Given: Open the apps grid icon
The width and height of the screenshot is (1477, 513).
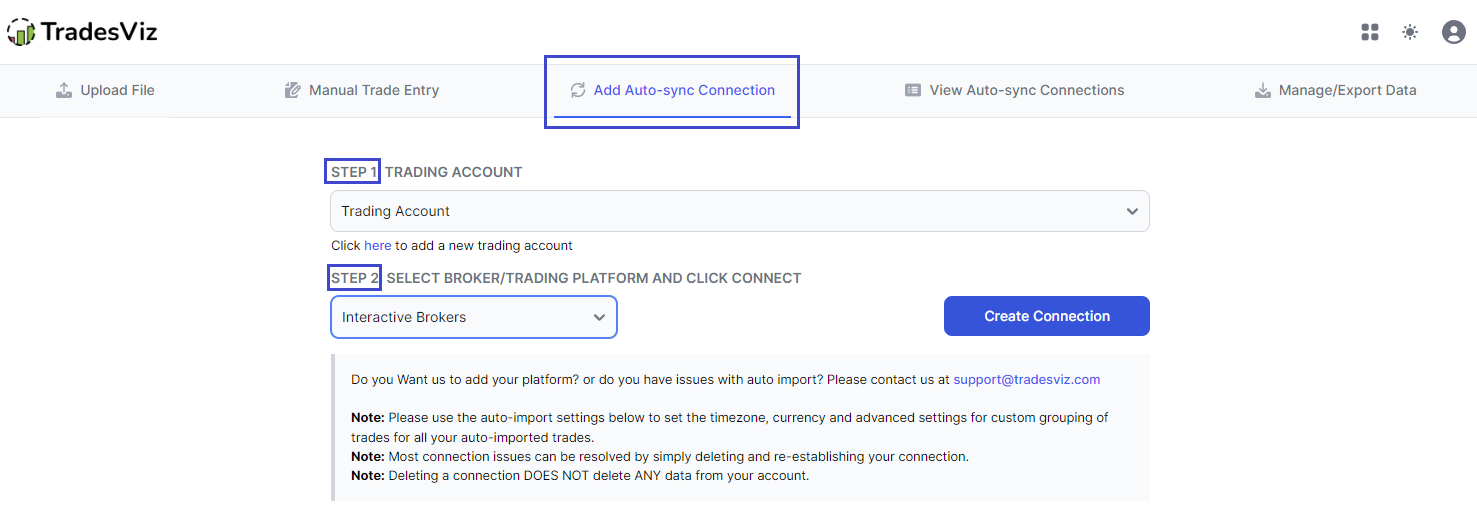Looking at the screenshot, I should click(1370, 32).
